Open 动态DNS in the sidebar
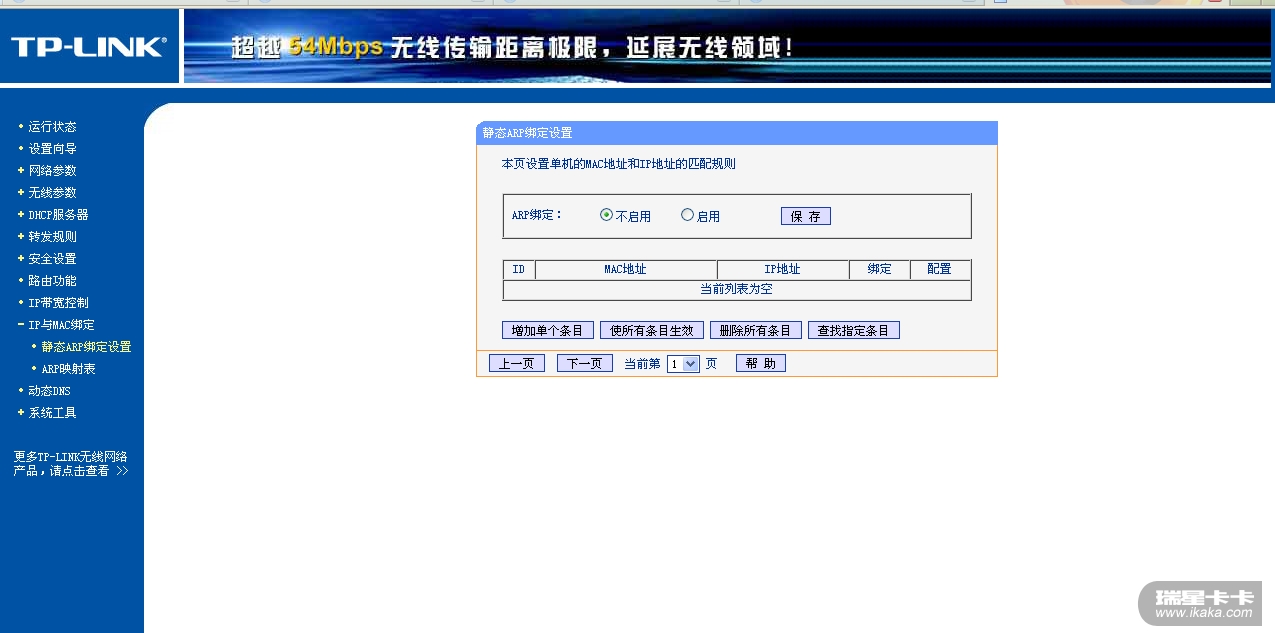 coord(49,391)
